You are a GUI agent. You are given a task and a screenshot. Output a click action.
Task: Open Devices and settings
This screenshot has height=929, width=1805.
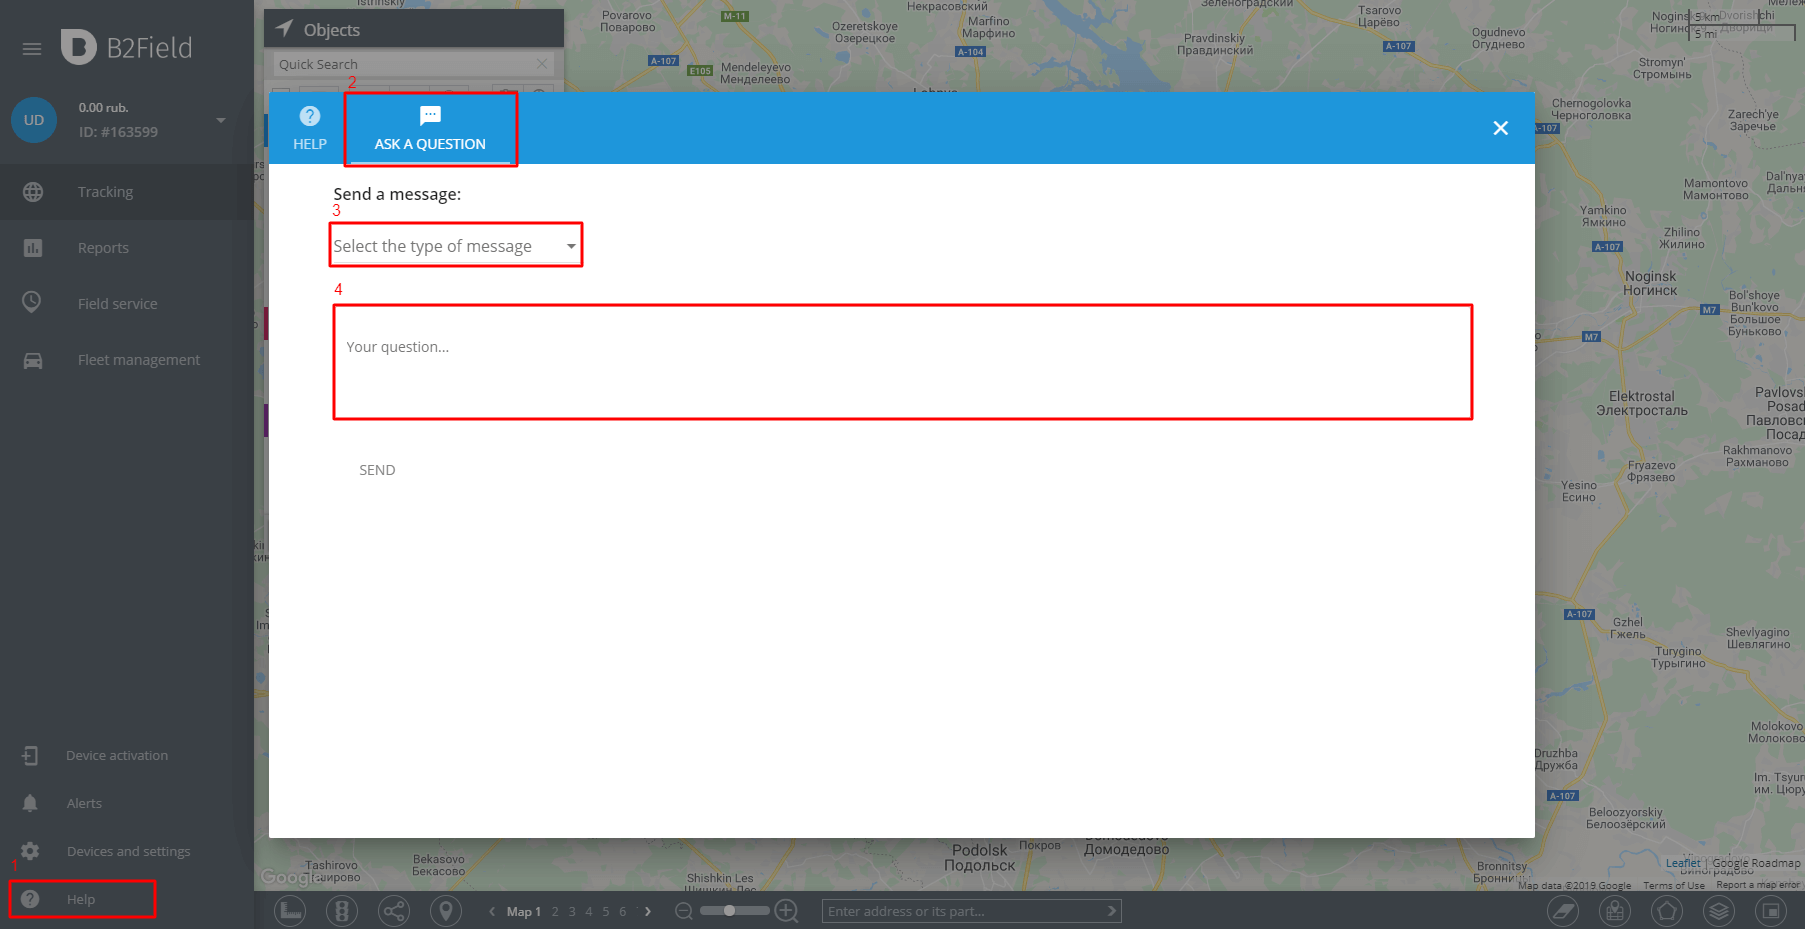pyautogui.click(x=126, y=851)
